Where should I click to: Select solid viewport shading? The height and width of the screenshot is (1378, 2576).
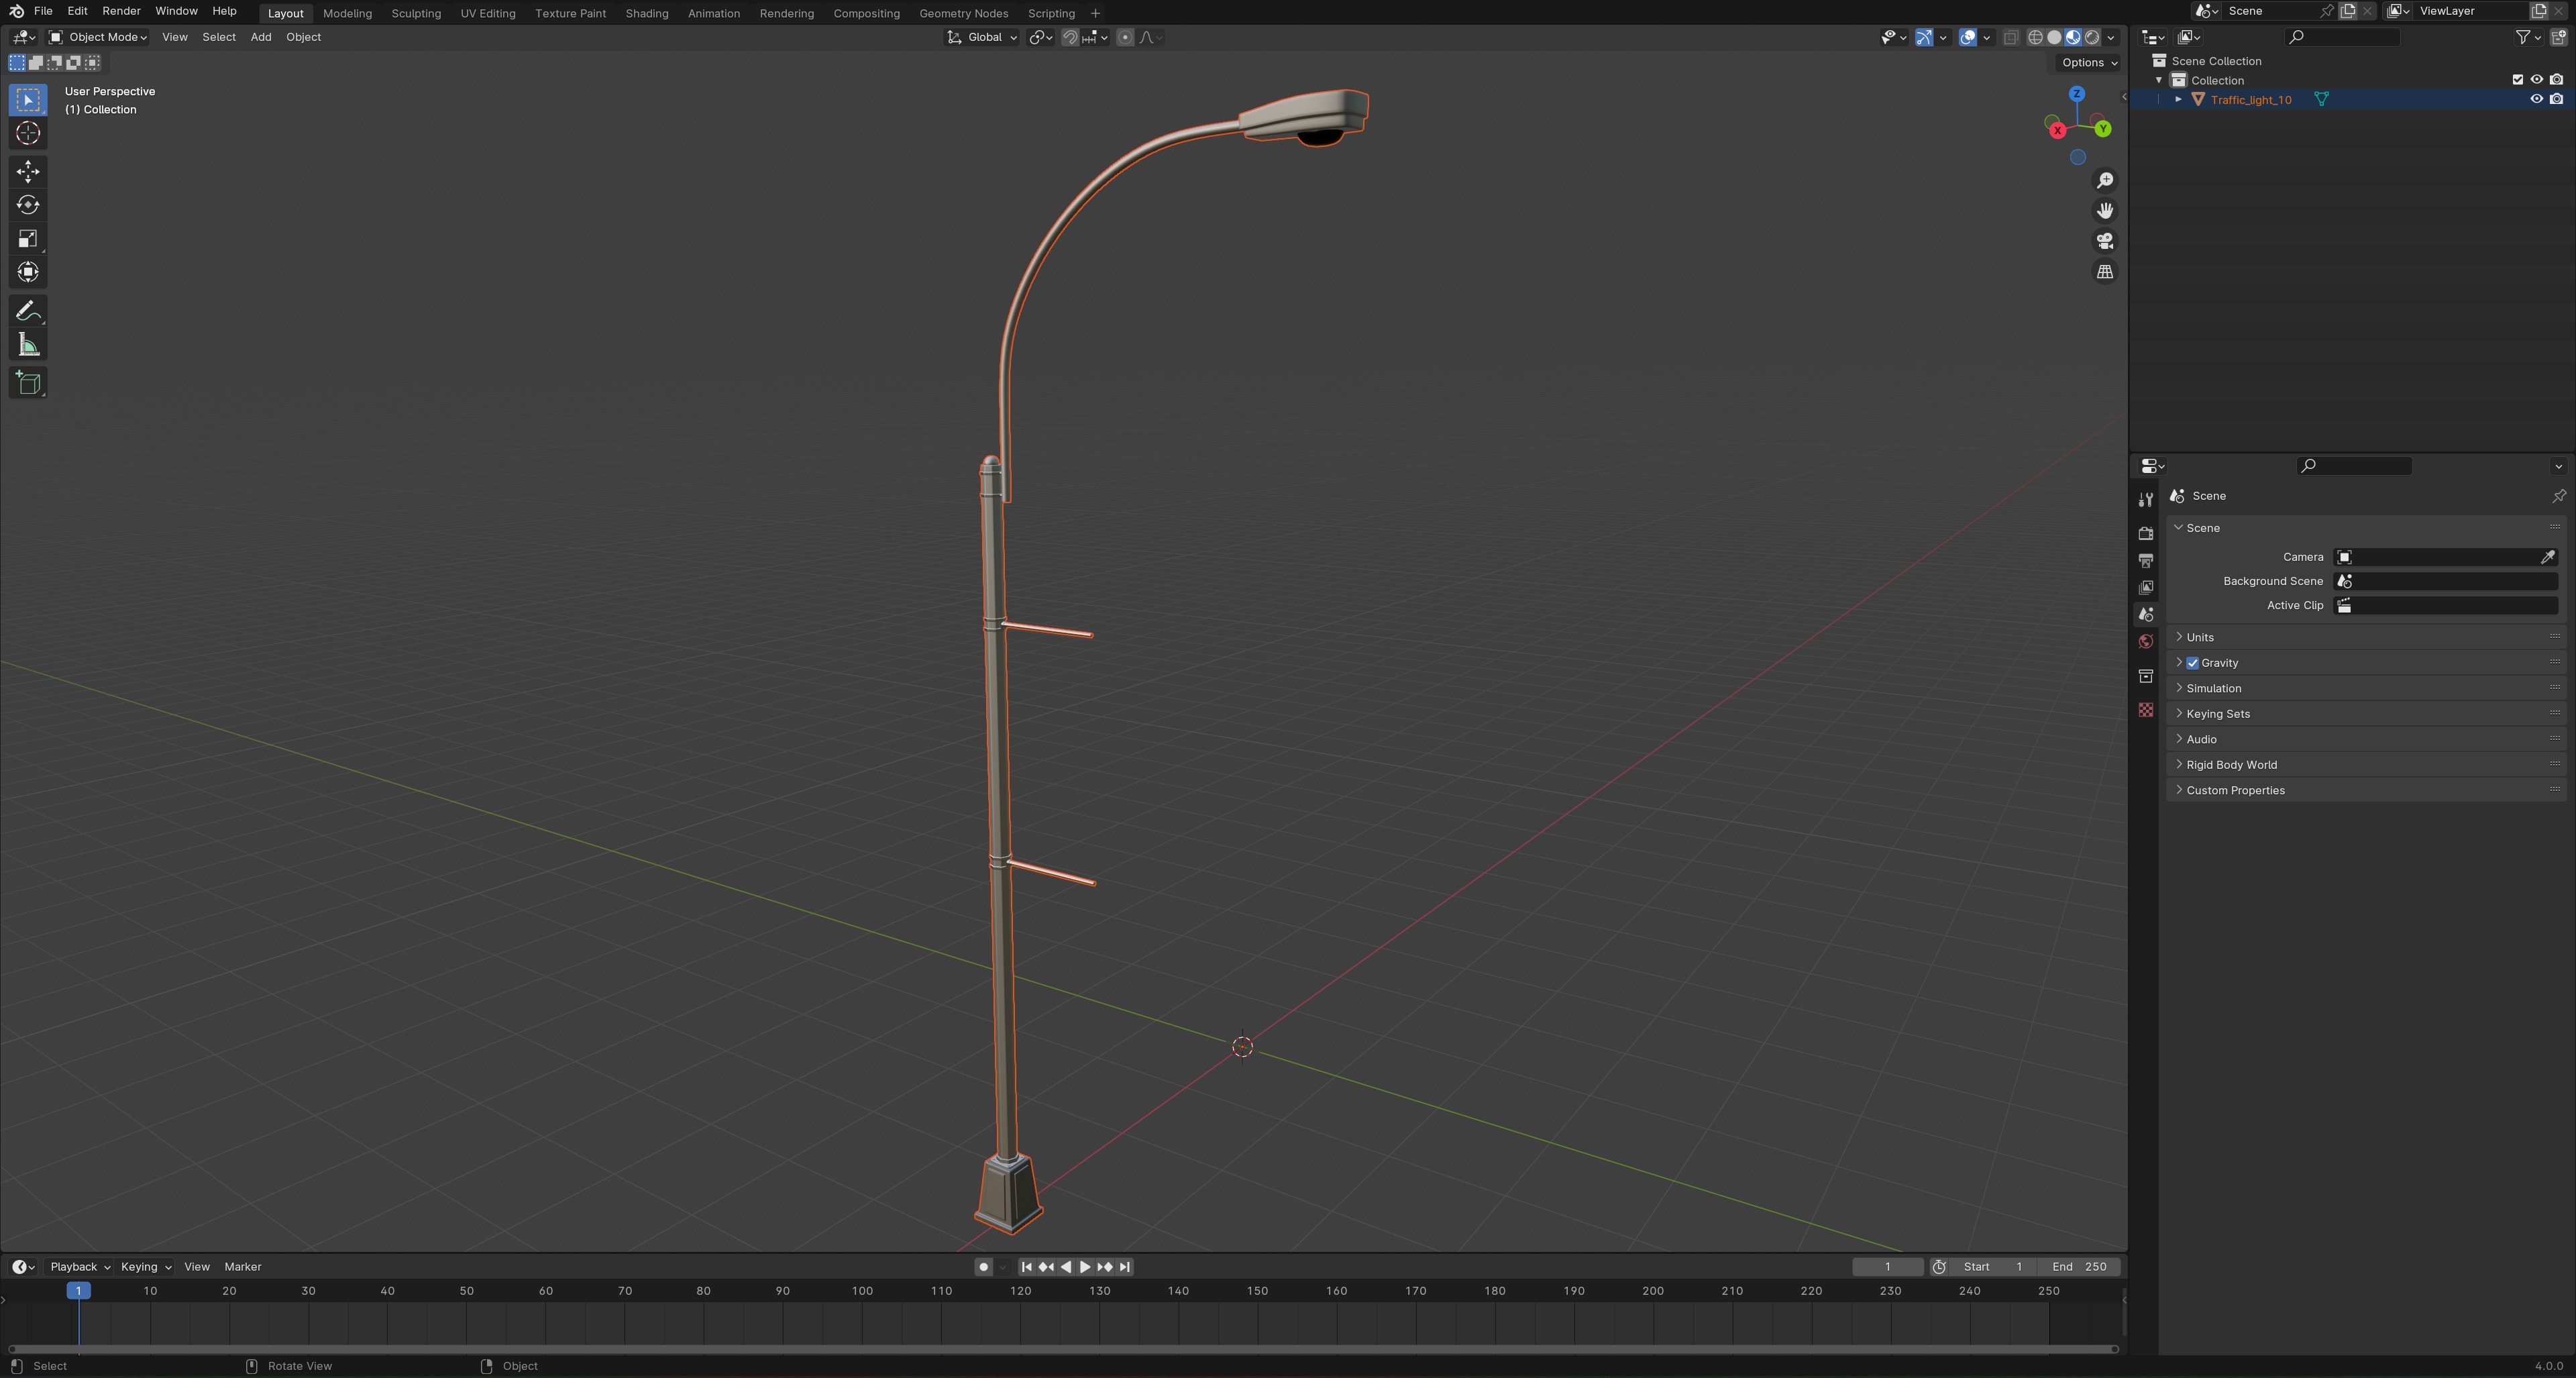coord(2054,37)
